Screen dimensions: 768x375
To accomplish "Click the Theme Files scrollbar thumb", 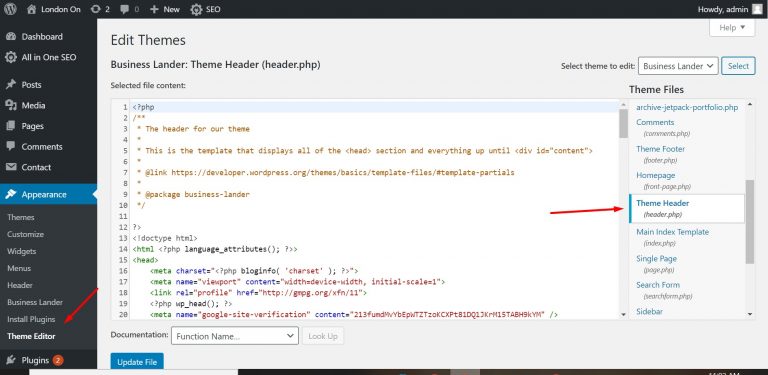I will click(x=749, y=221).
